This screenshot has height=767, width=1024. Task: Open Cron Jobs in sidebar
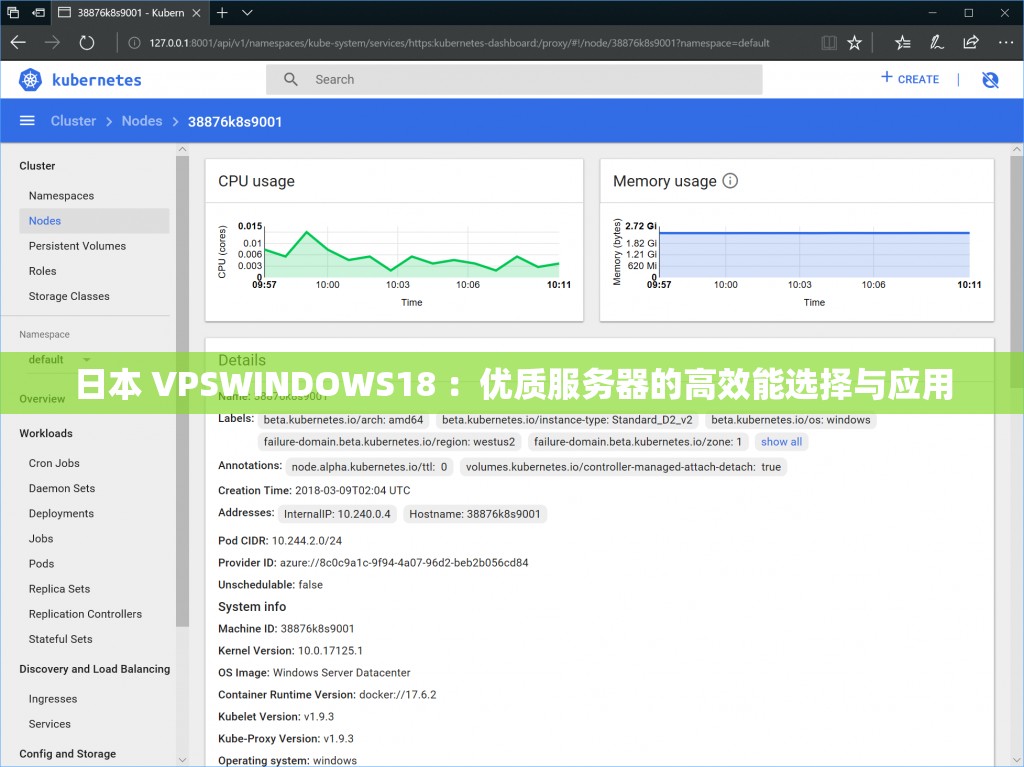tap(54, 463)
